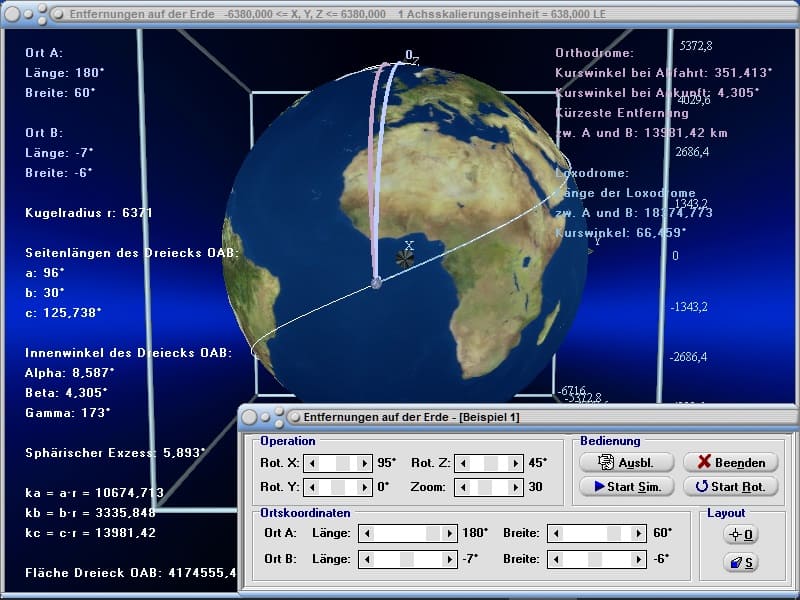Decrease Rot. Y with its left arrow
Image resolution: width=800 pixels, height=600 pixels.
312,487
